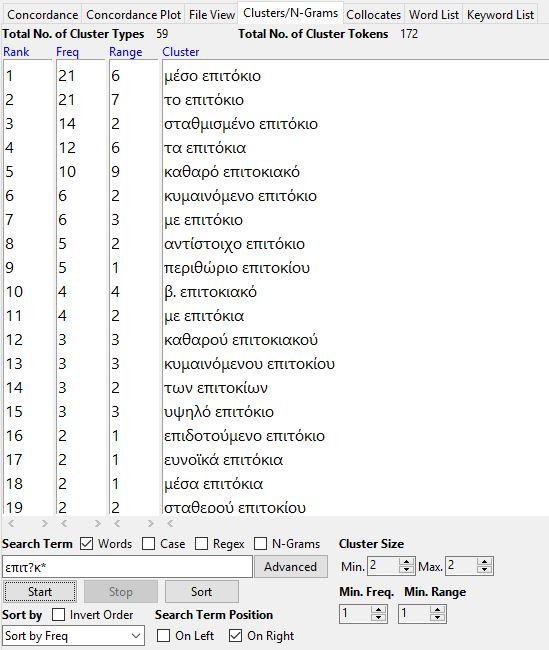Select the Clusters/N-Grams tab
This screenshot has width=549, height=650.
290,13
